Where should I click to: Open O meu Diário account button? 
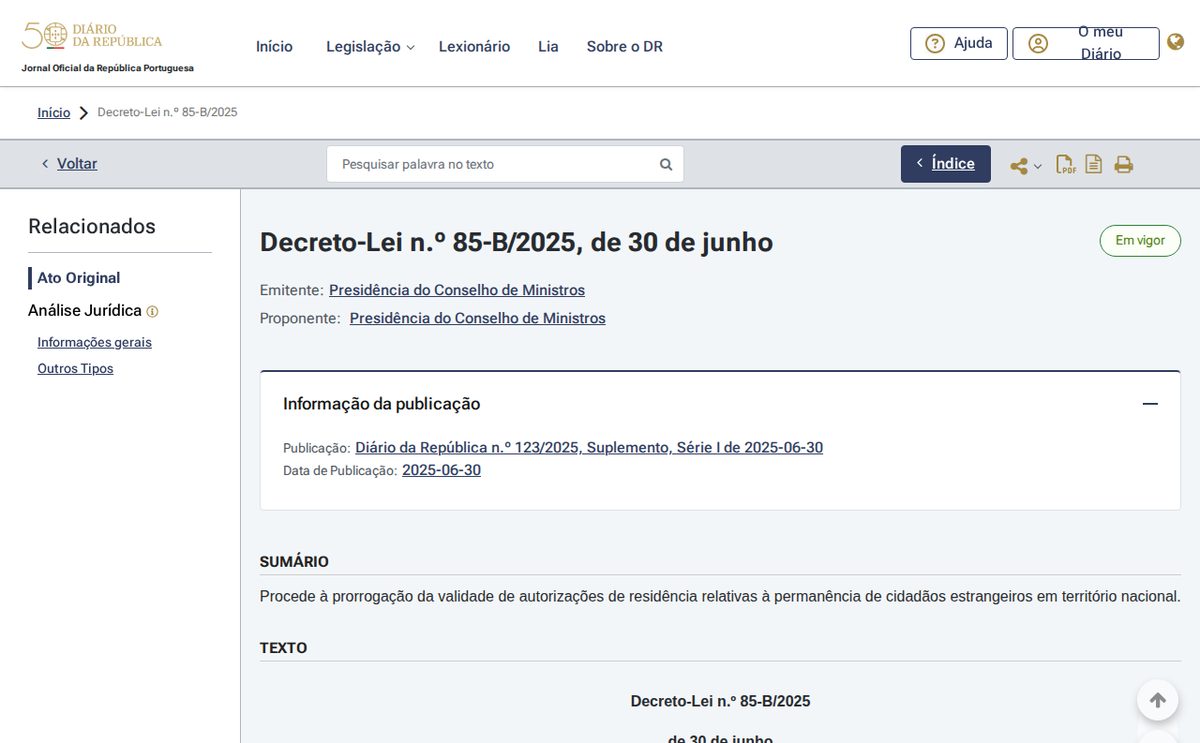tap(1086, 43)
